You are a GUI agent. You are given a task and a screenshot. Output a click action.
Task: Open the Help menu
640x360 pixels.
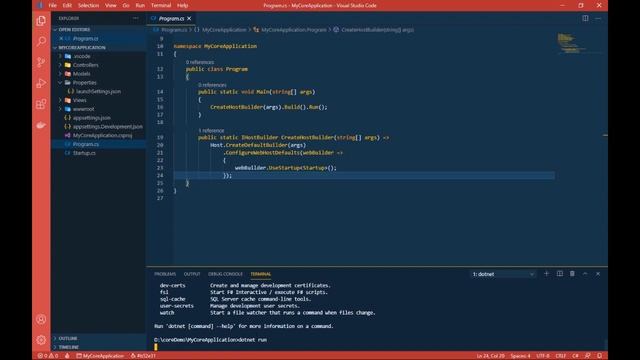click(182, 5)
